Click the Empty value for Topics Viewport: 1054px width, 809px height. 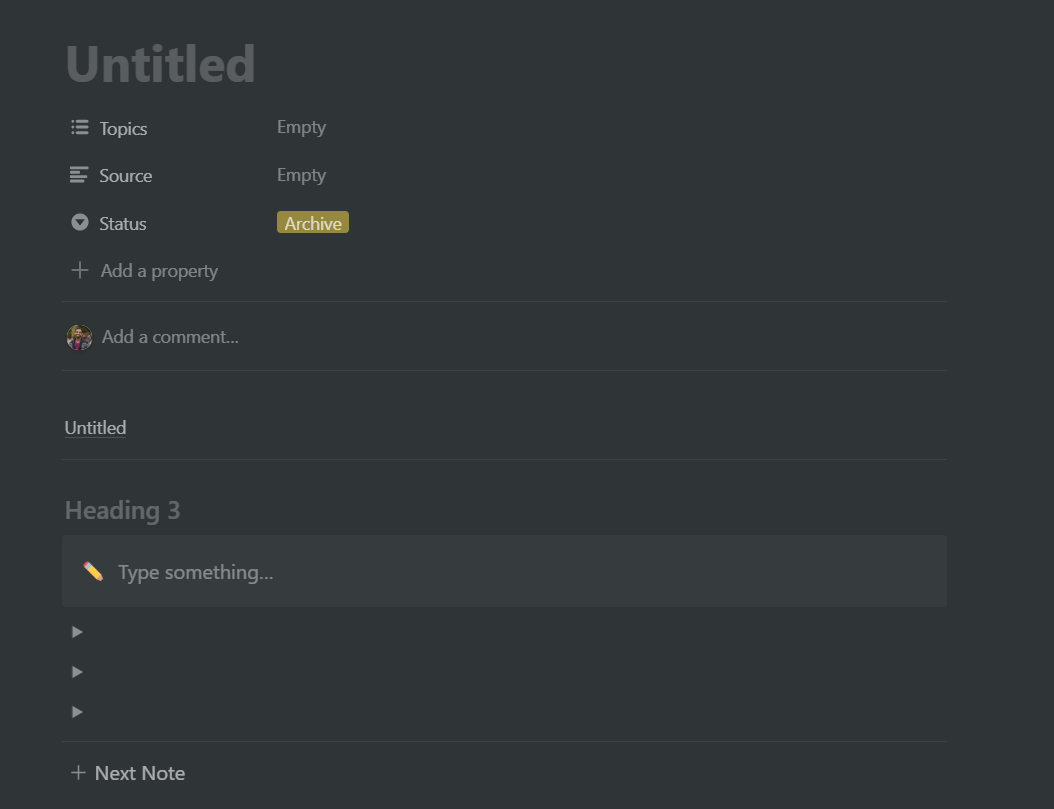click(x=301, y=127)
